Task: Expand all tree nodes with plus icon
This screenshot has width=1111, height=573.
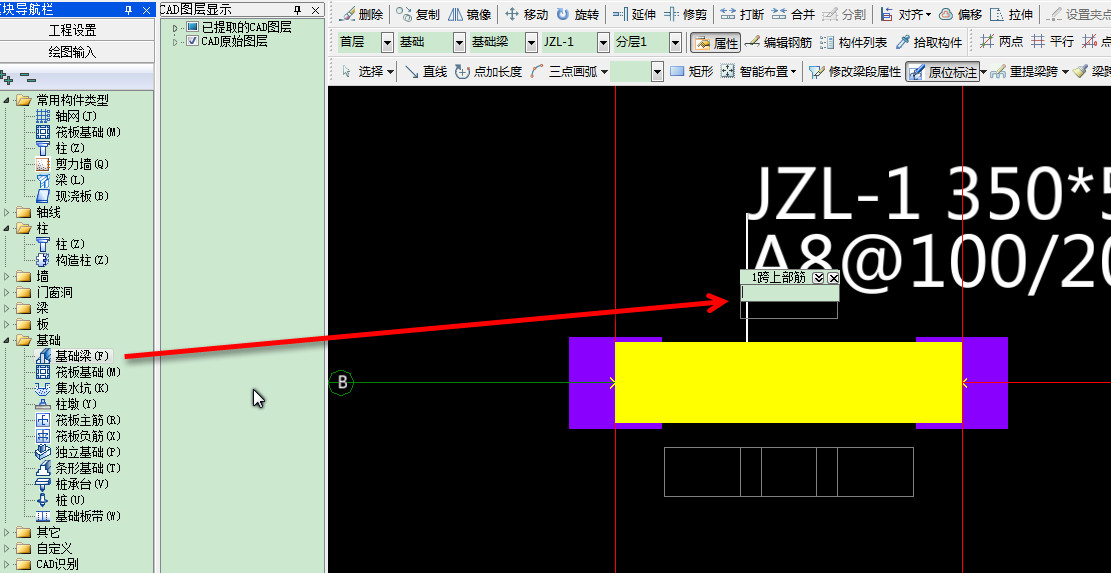Action: (6, 76)
